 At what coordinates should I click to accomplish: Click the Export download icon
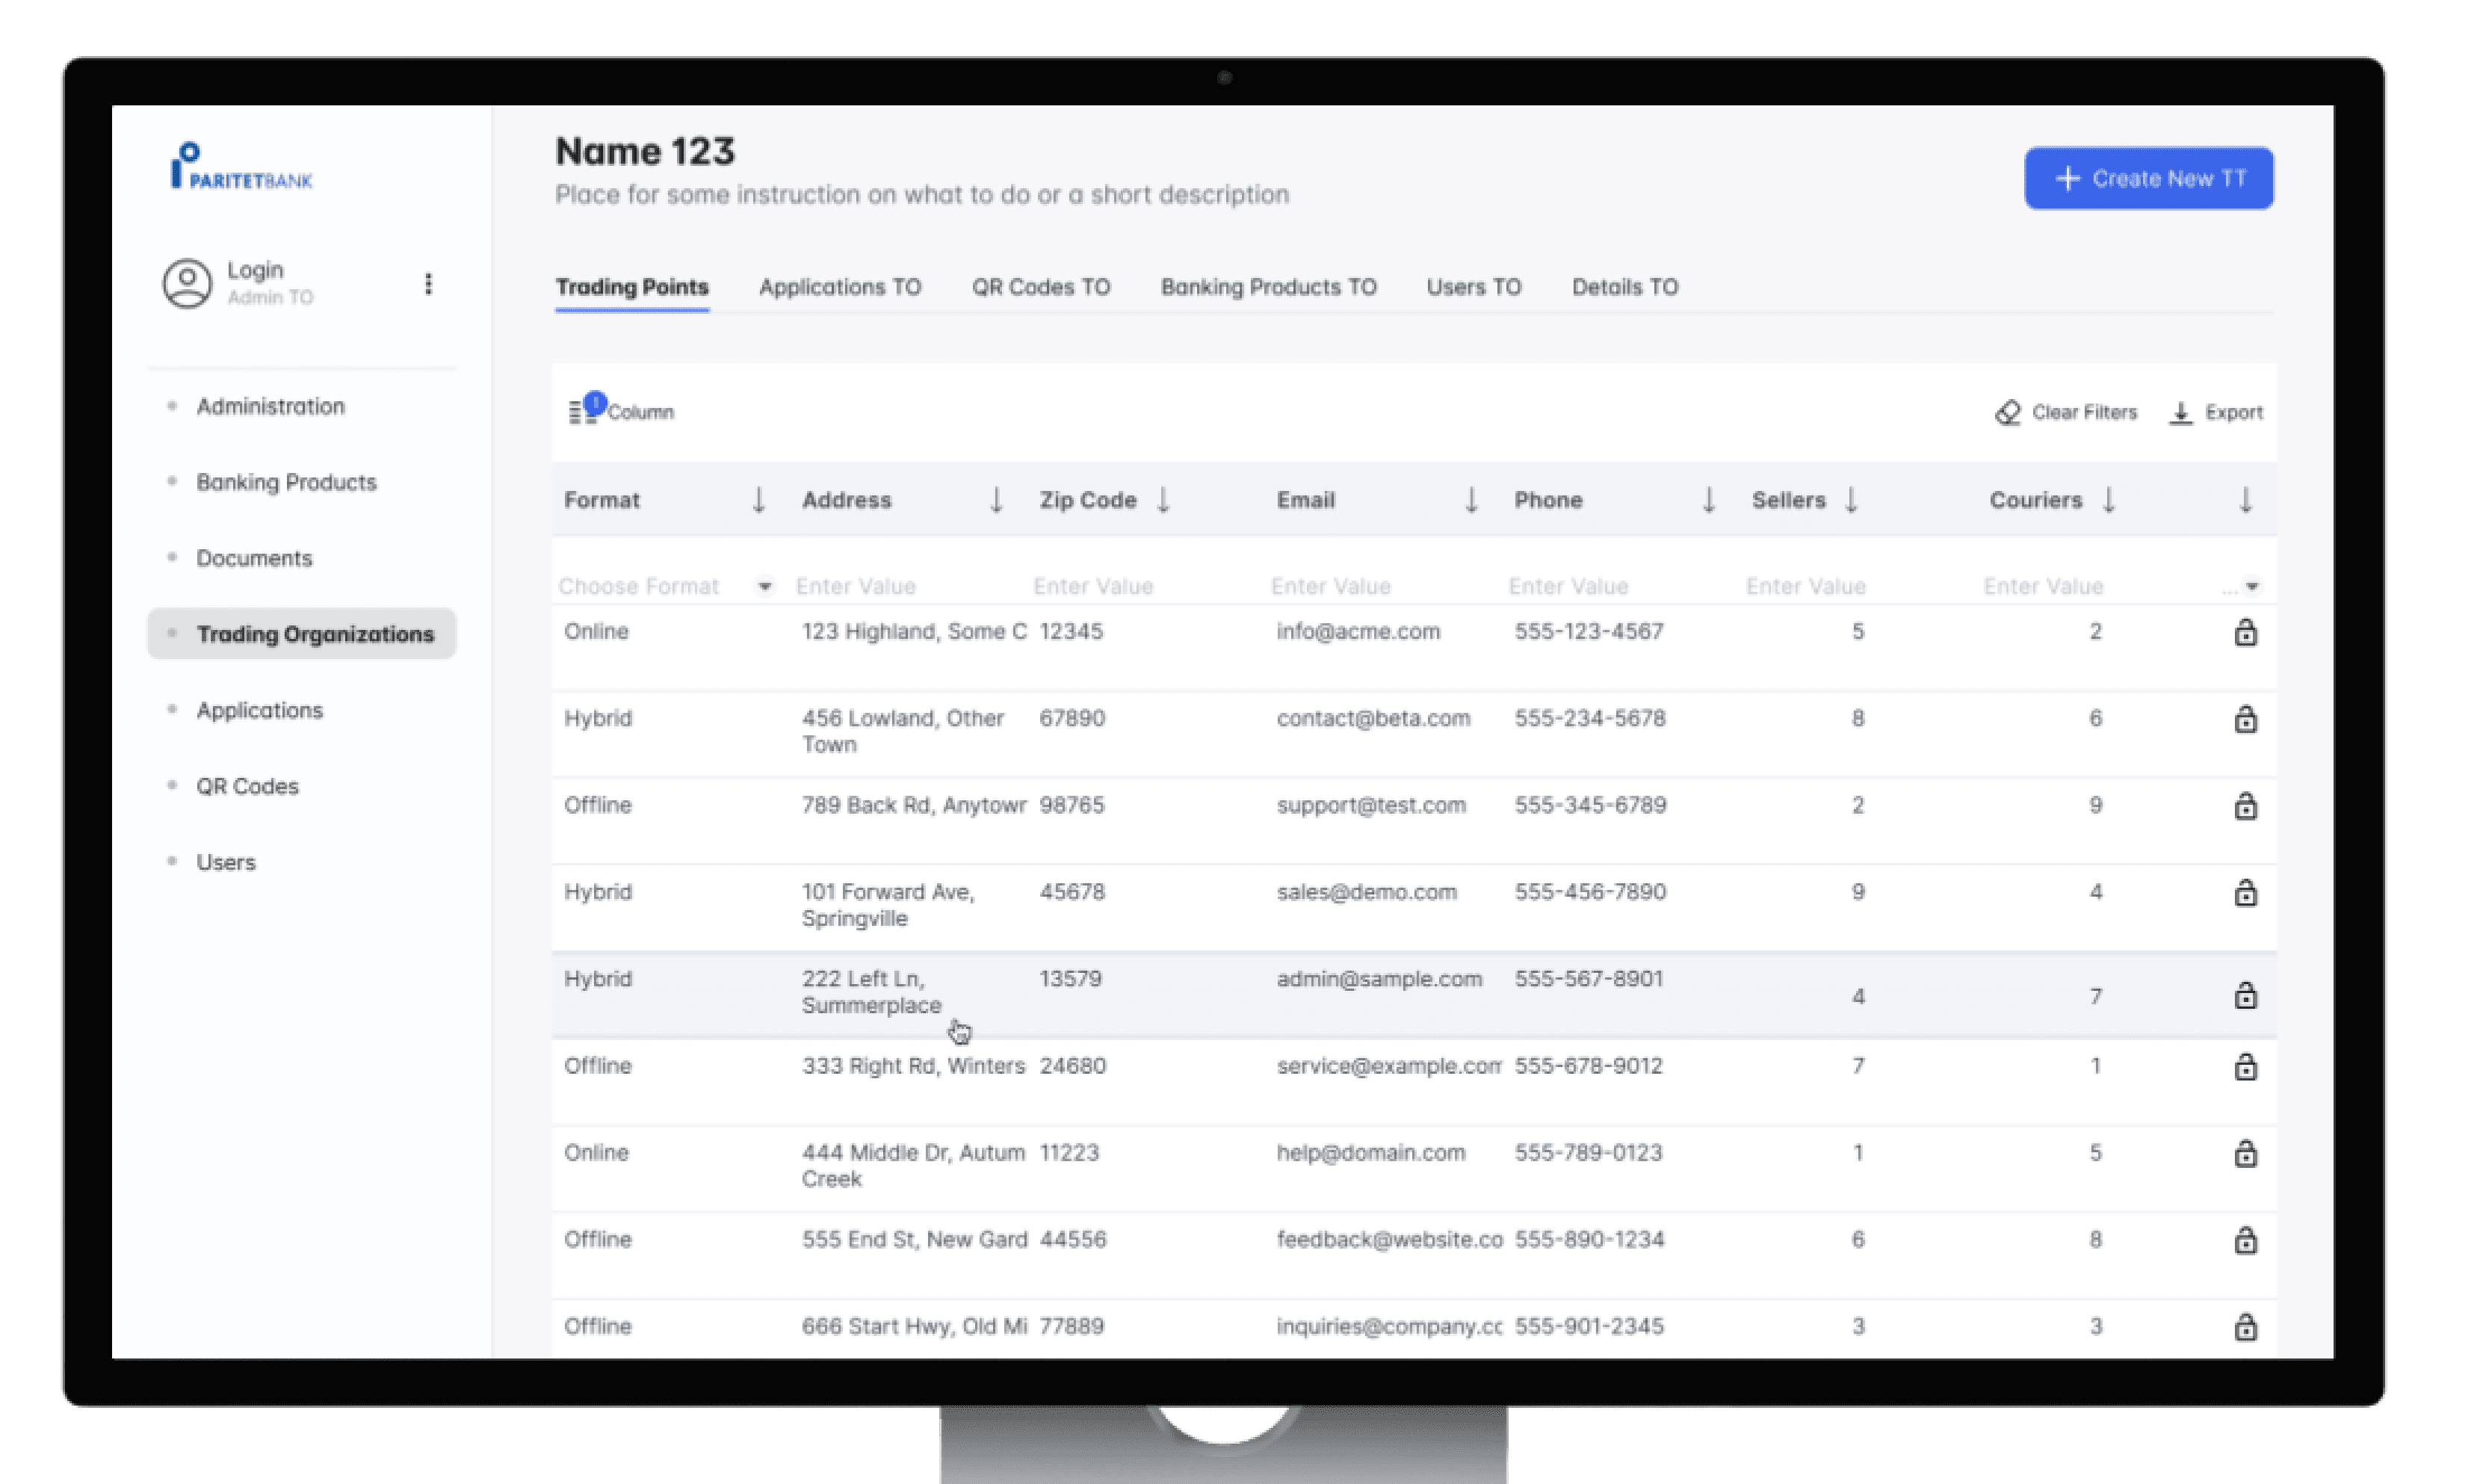click(x=2181, y=412)
